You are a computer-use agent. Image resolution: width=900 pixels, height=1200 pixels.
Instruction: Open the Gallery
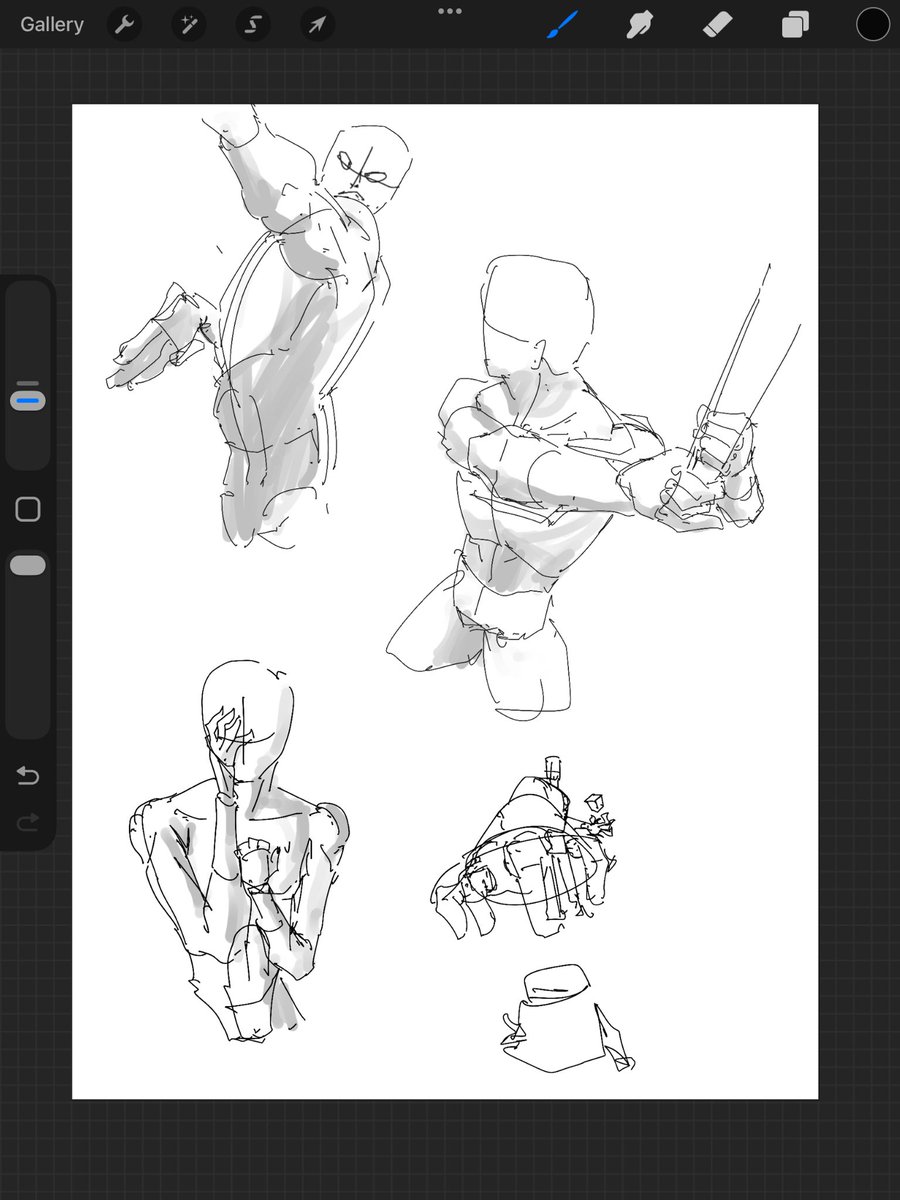[x=52, y=25]
